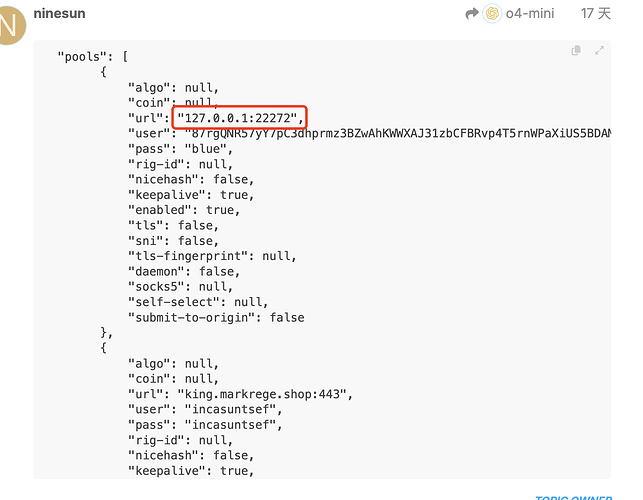Expand the code block to fullscreen
Screen dimensions: 643x500
point(600,50)
